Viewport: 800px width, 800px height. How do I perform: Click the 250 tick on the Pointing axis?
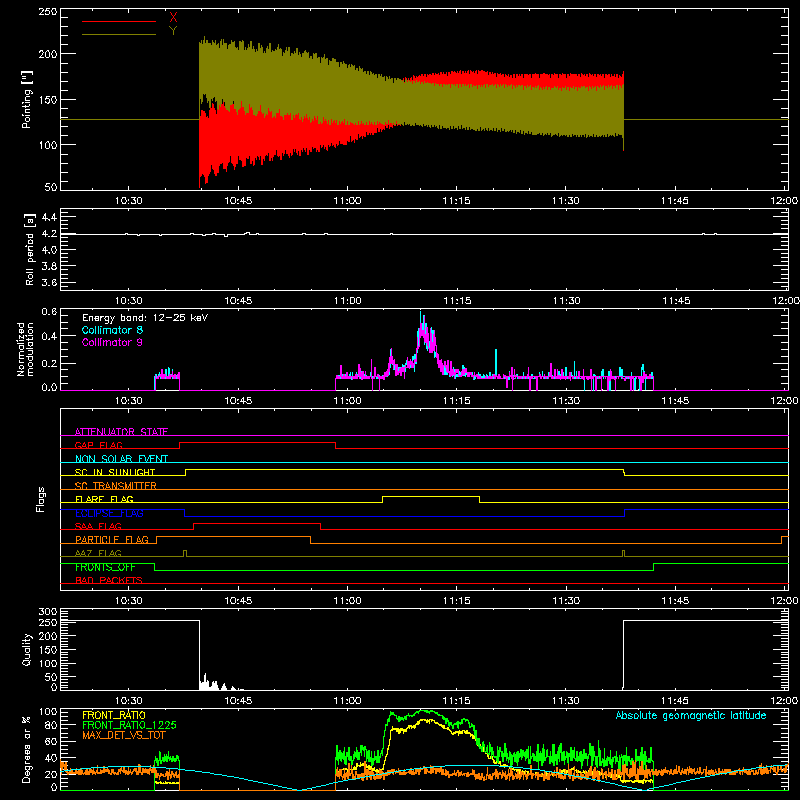pyautogui.click(x=47, y=12)
